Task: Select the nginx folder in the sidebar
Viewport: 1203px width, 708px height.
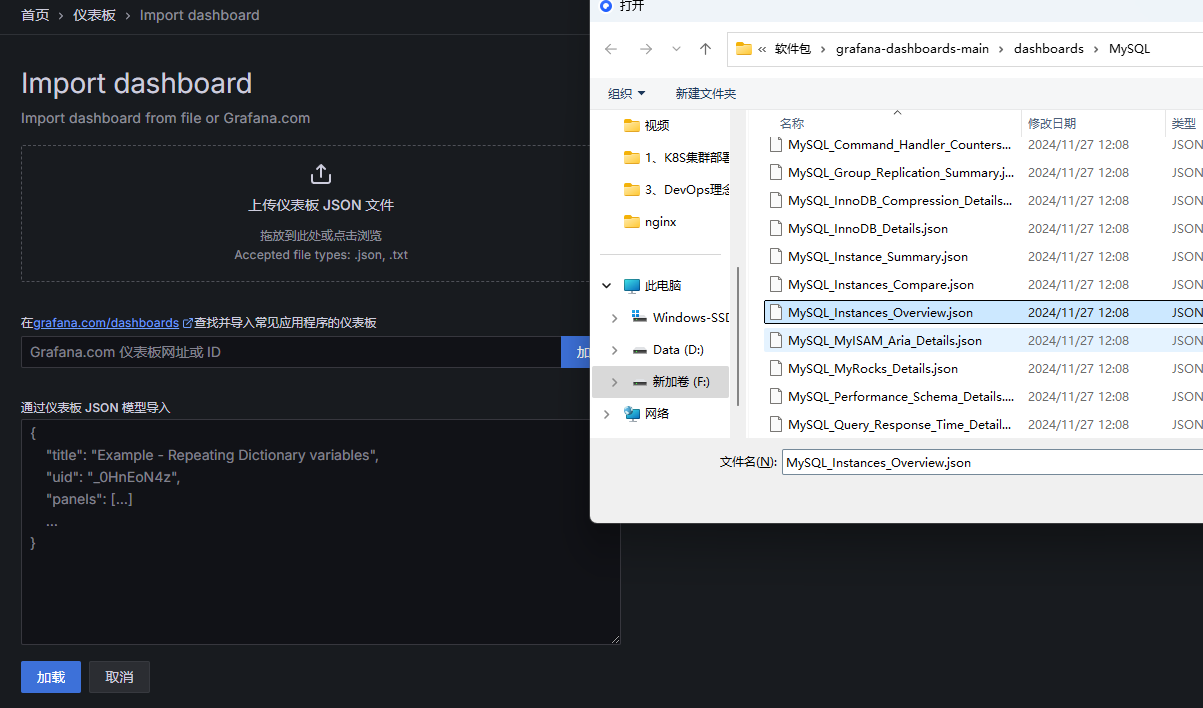Action: coord(650,222)
